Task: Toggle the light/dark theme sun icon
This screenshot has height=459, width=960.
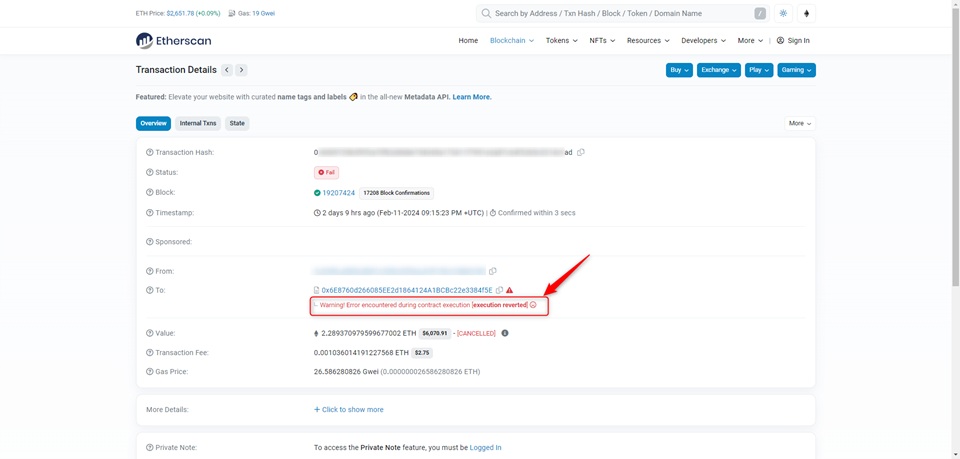Action: pyautogui.click(x=783, y=14)
